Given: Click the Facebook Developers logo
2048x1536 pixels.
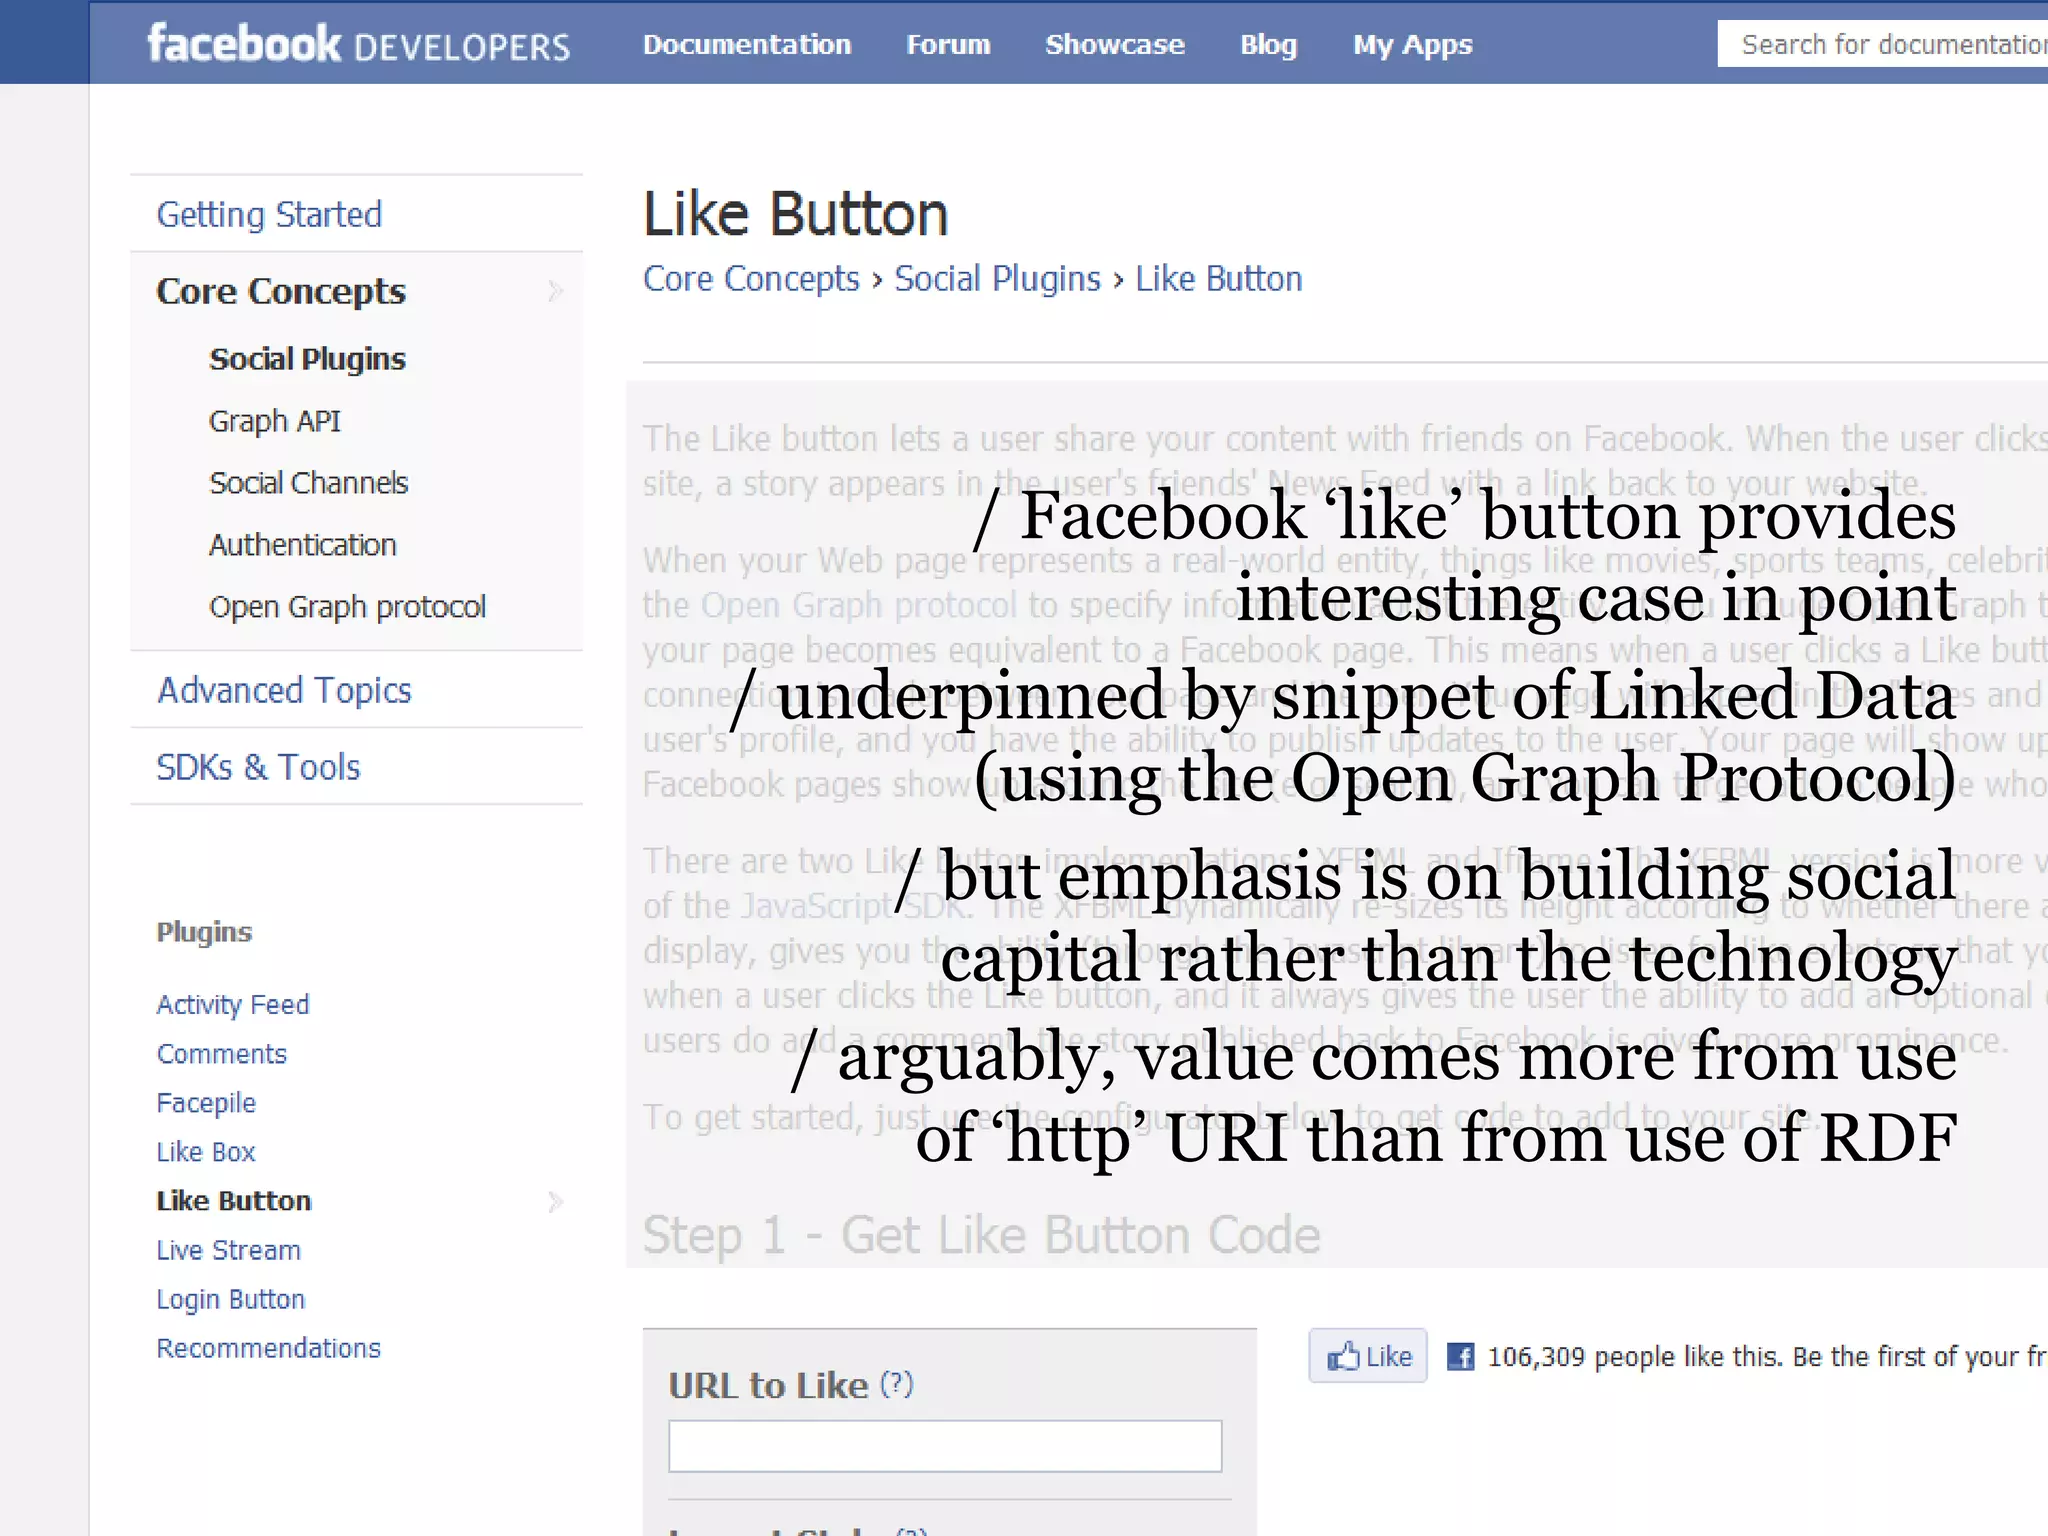Looking at the screenshot, I should pos(359,44).
